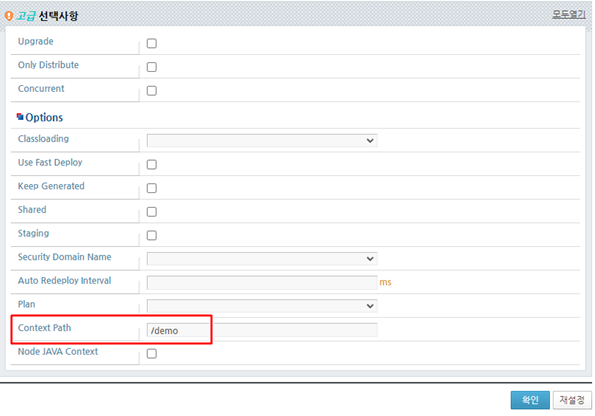
Task: Click the 고급 선택사항 header title
Action: (47, 16)
